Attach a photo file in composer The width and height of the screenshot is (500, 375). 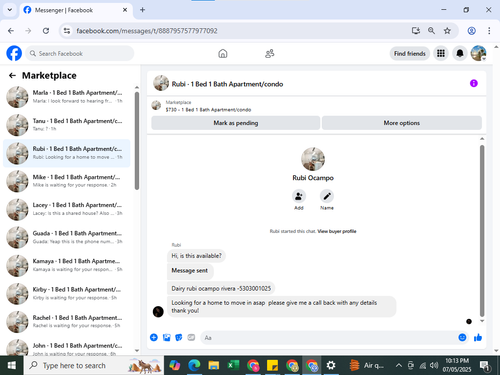tap(166, 337)
